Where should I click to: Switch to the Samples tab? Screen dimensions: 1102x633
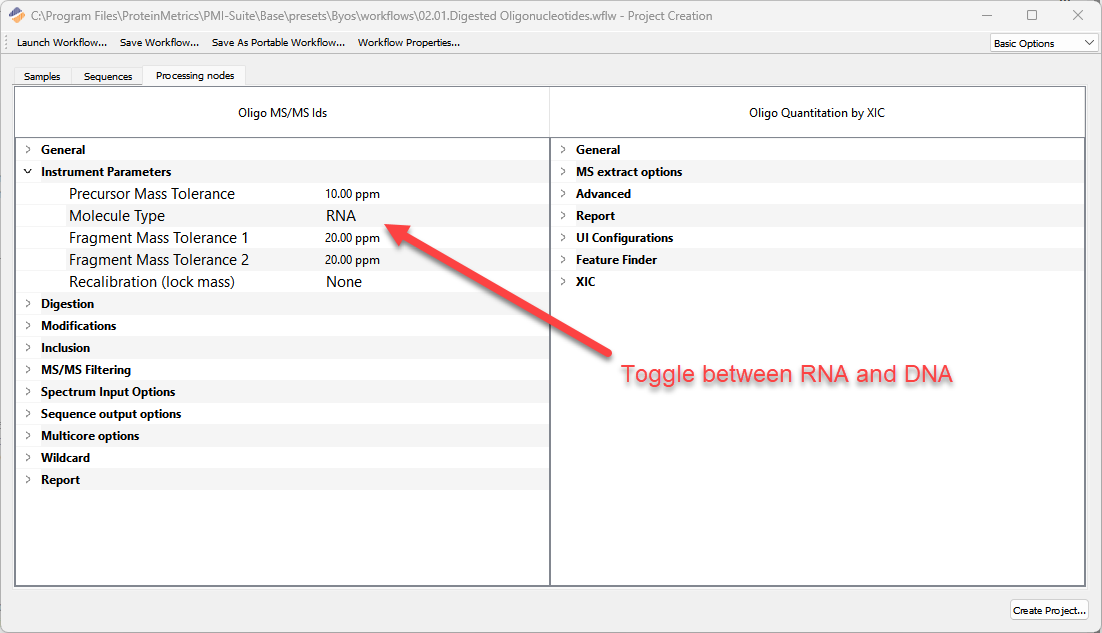tap(42, 77)
